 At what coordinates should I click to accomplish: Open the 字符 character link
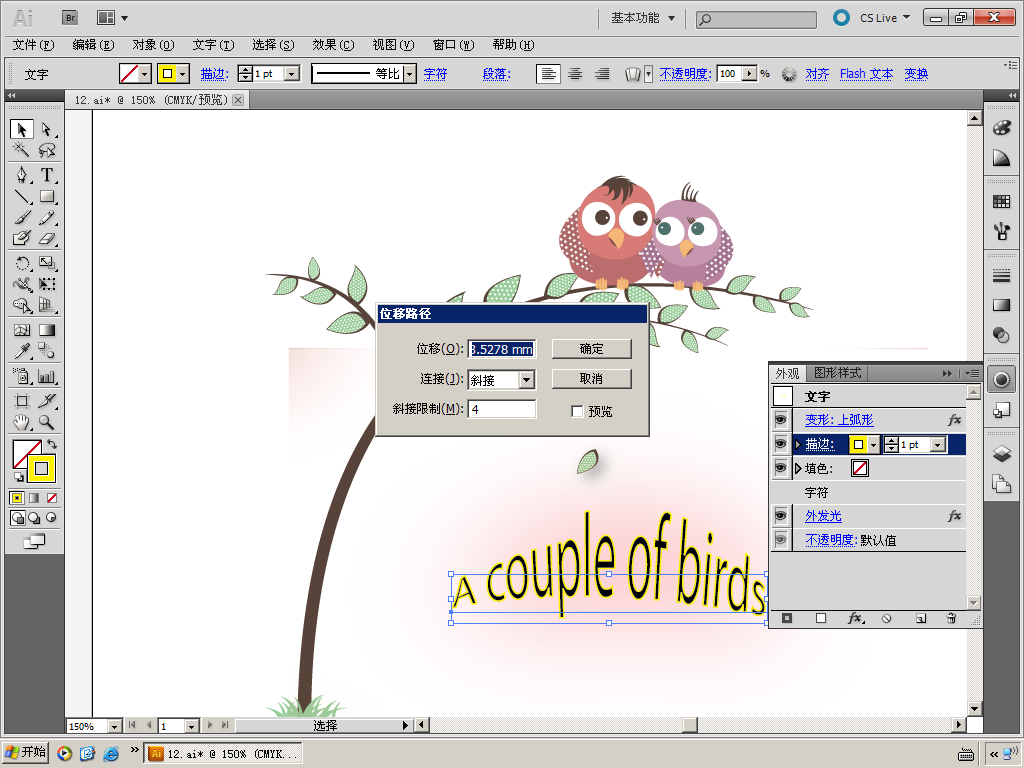coord(436,74)
